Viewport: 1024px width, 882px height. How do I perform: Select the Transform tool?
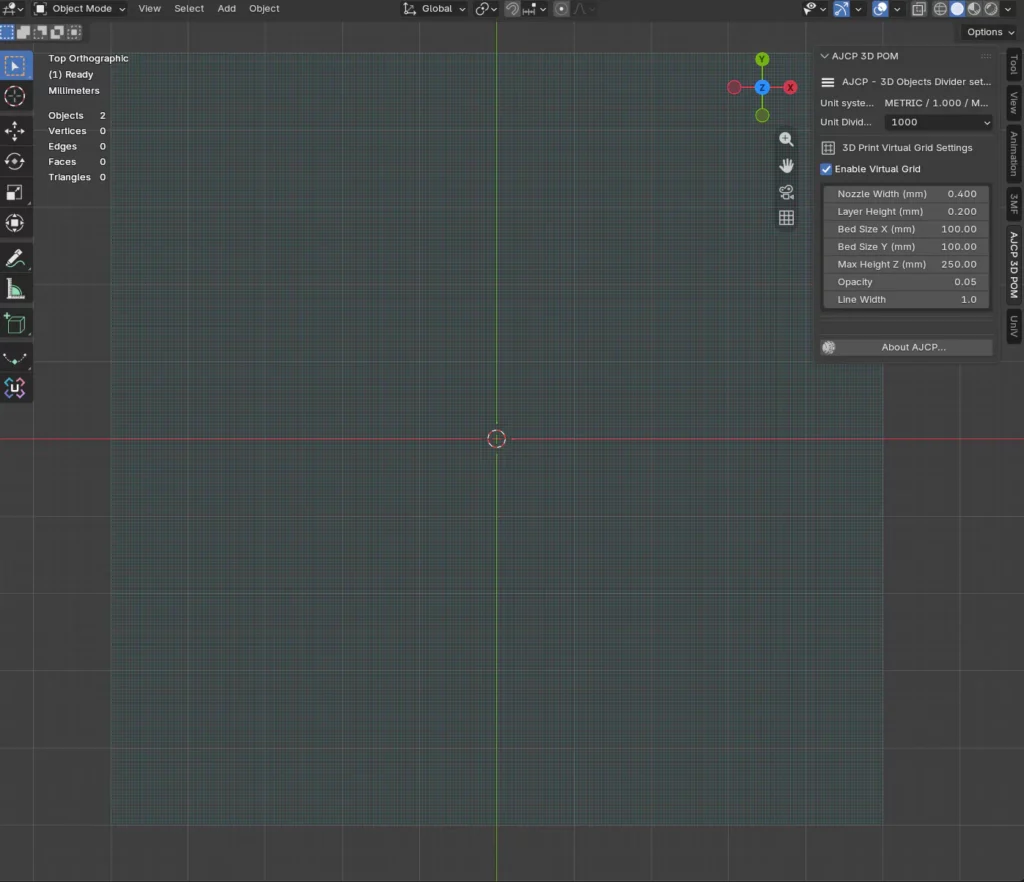point(15,223)
